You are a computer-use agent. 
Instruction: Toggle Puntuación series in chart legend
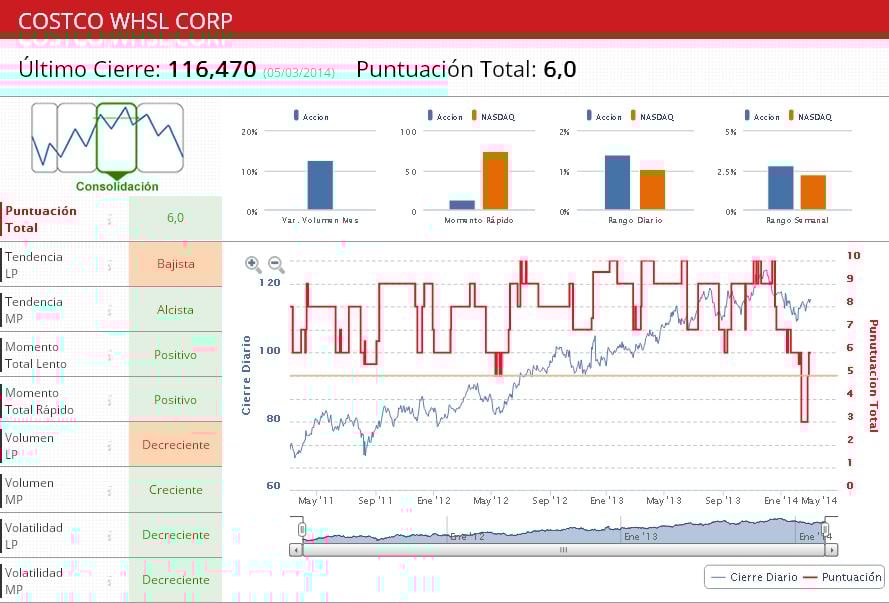tap(843, 577)
